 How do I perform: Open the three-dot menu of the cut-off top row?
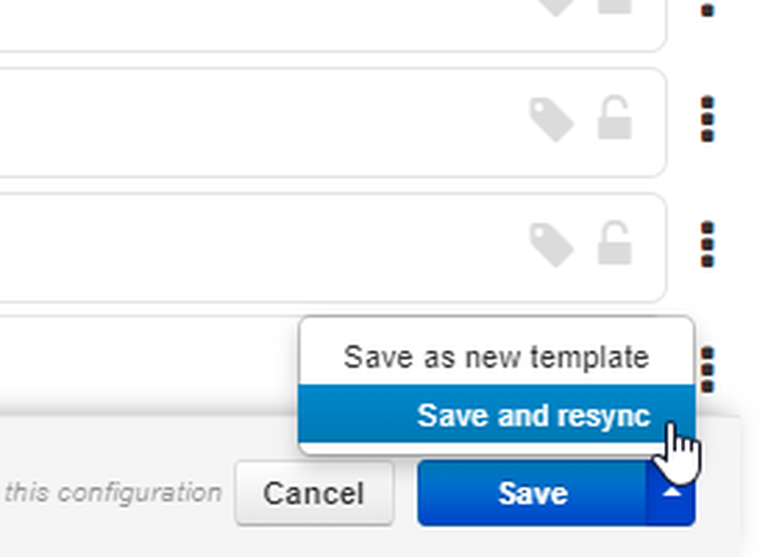pyautogui.click(x=707, y=9)
